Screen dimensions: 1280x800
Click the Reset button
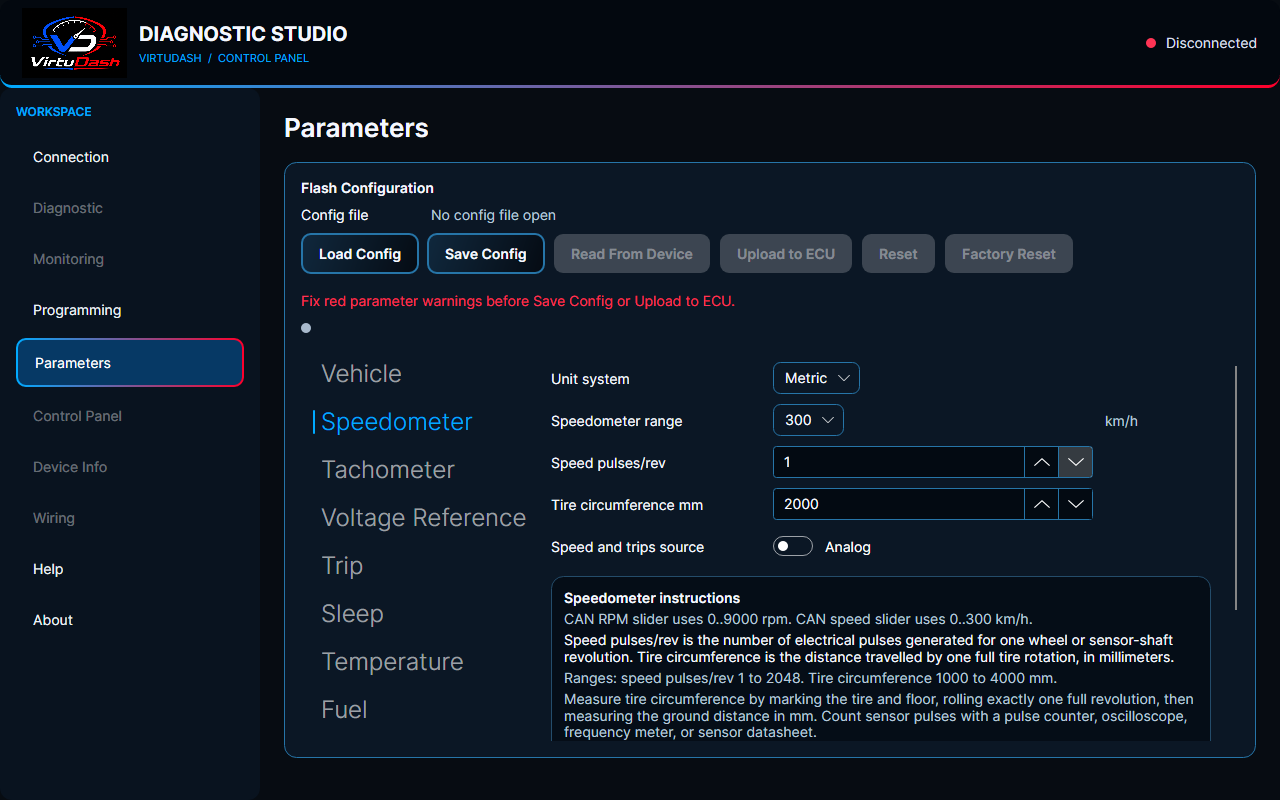click(x=898, y=254)
